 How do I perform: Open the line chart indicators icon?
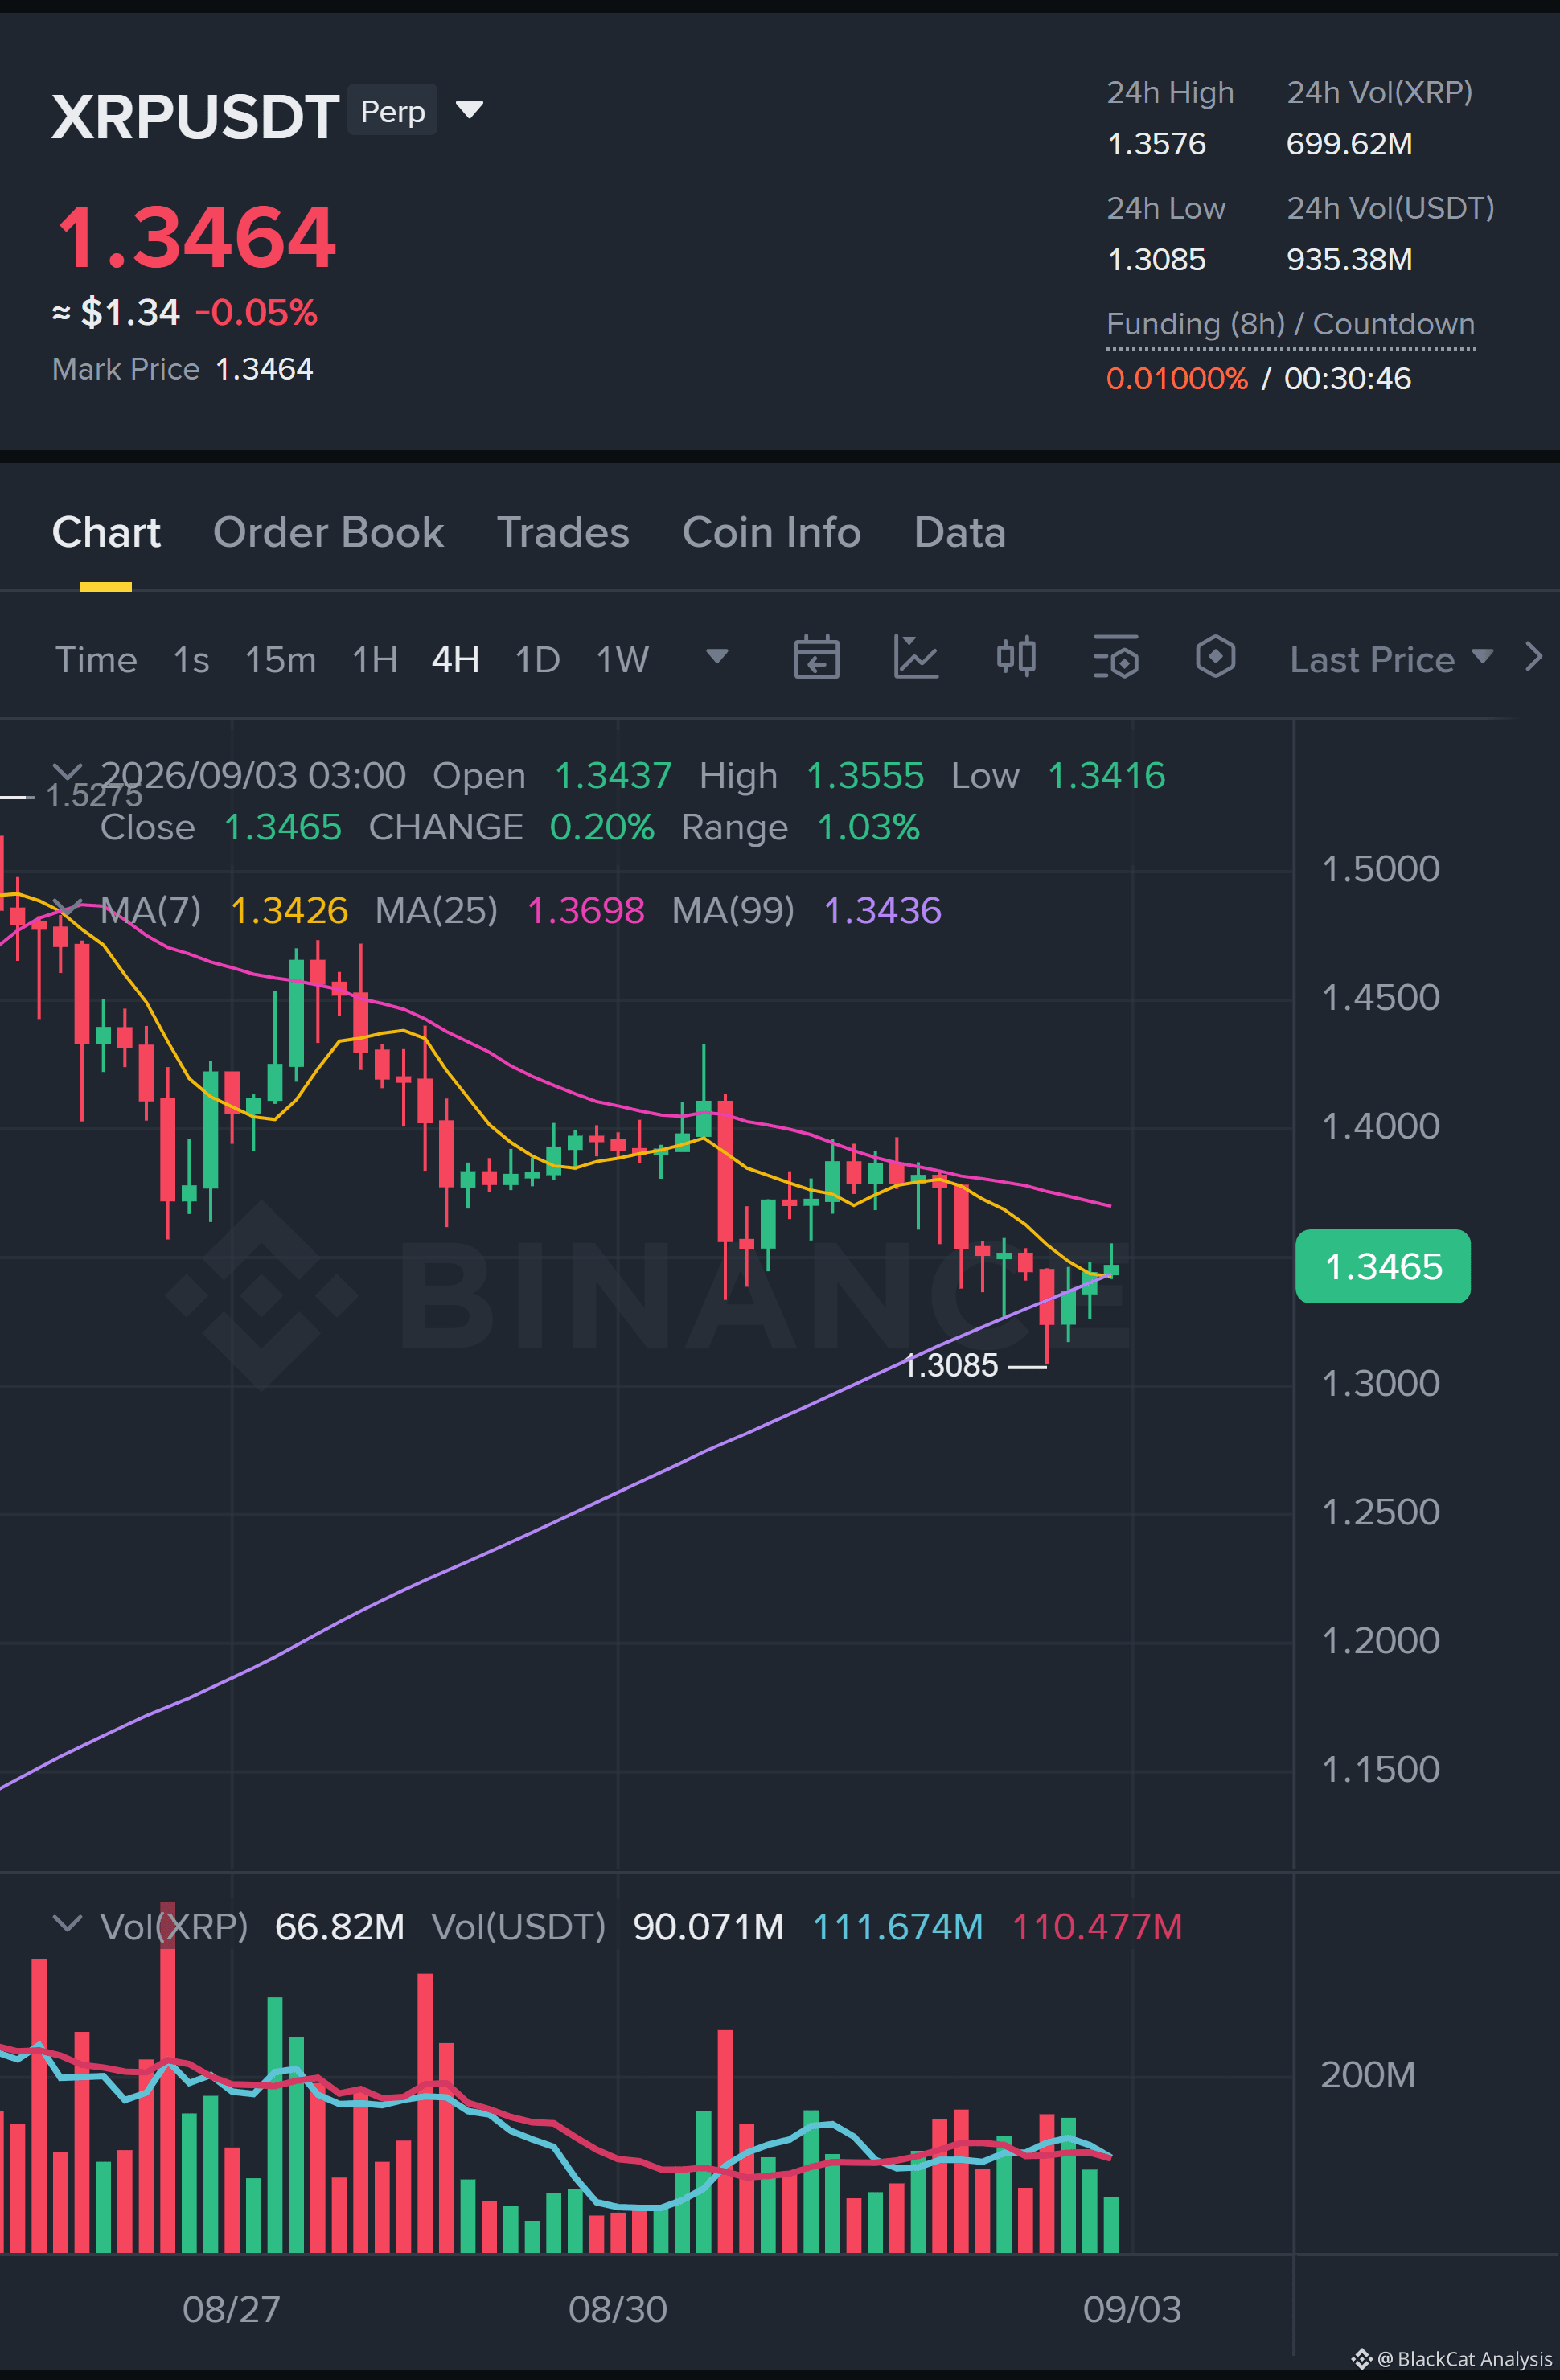pos(915,657)
